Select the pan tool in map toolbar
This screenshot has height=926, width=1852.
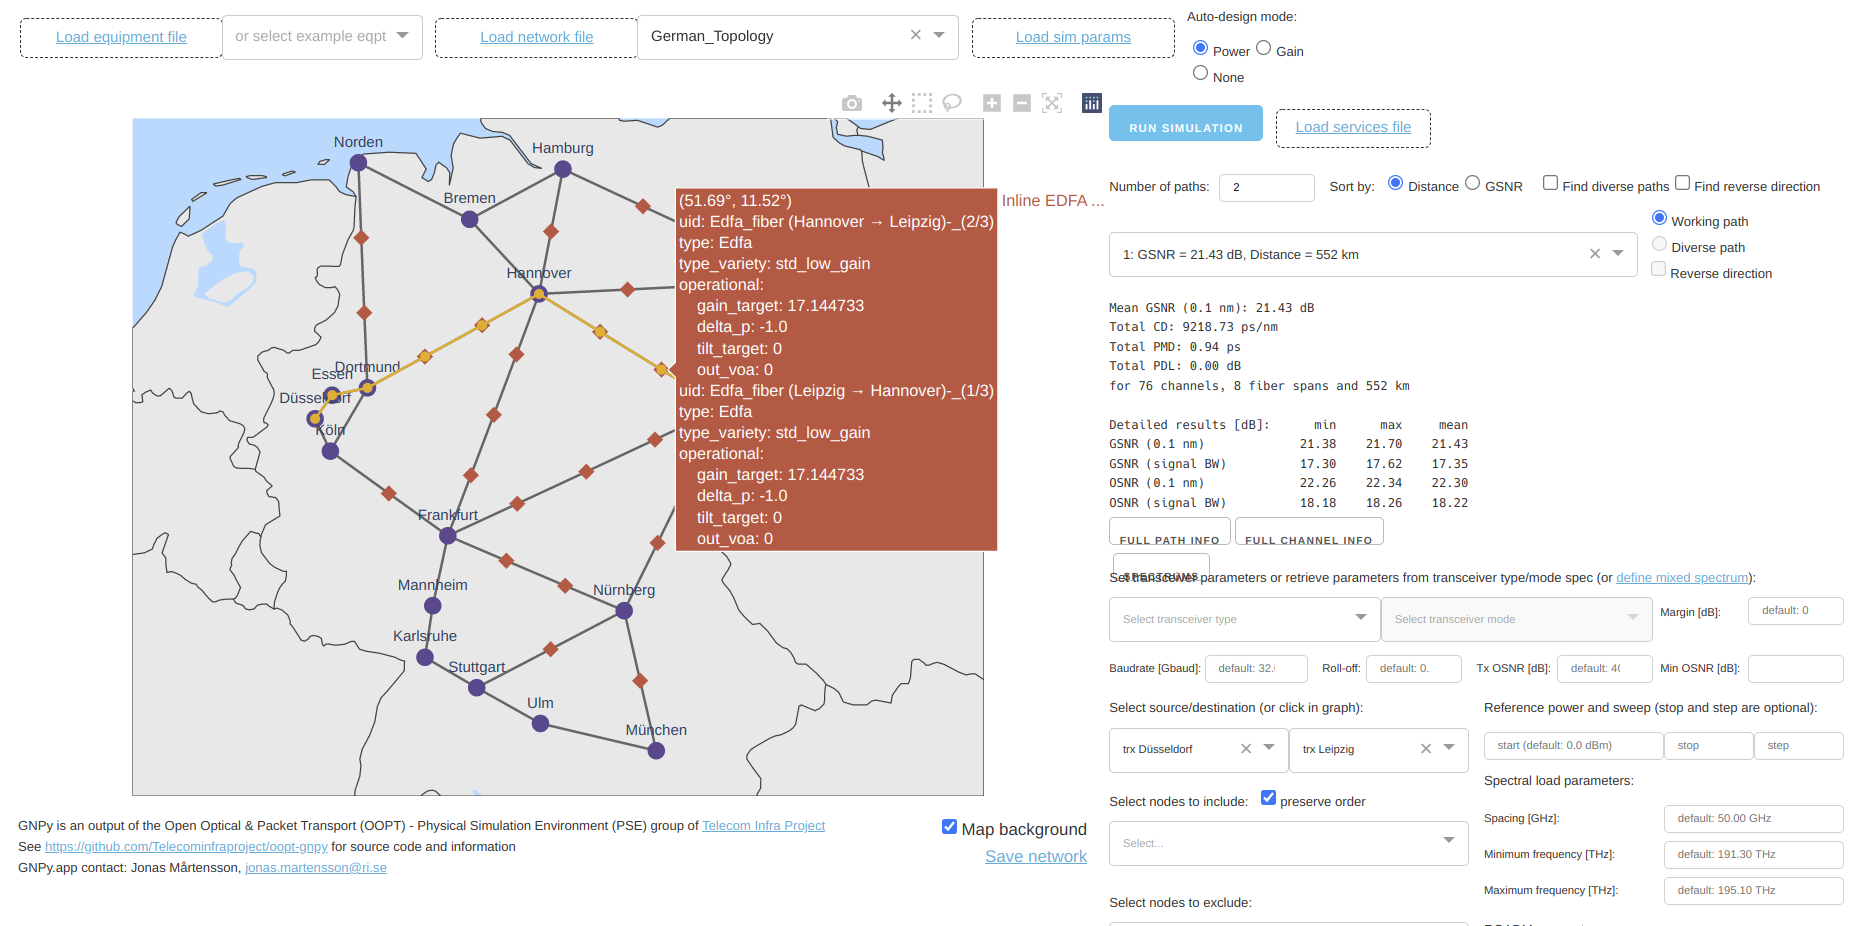coord(891,103)
